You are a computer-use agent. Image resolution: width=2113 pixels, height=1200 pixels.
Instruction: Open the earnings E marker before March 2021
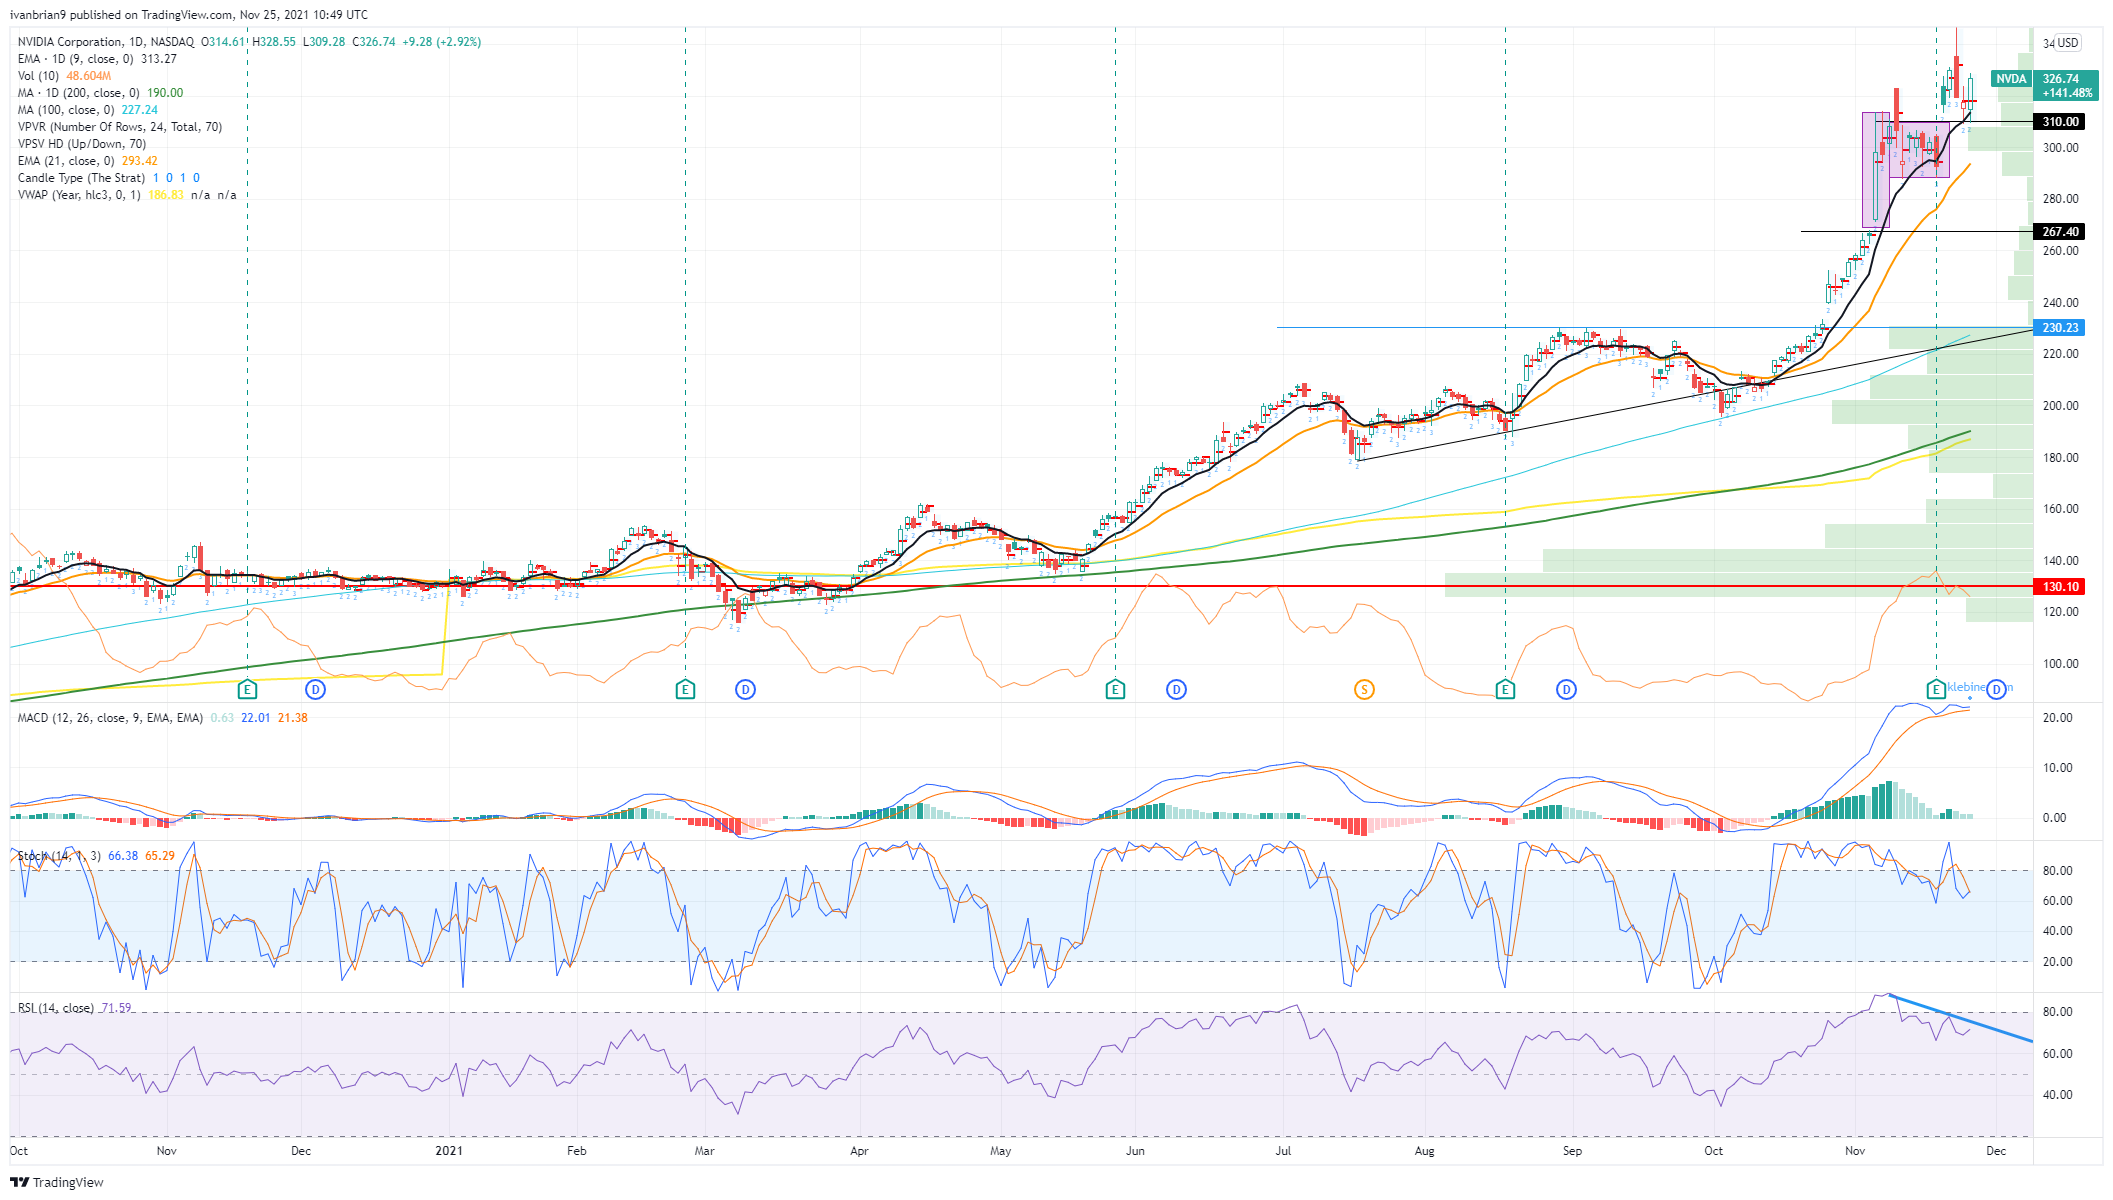click(685, 689)
